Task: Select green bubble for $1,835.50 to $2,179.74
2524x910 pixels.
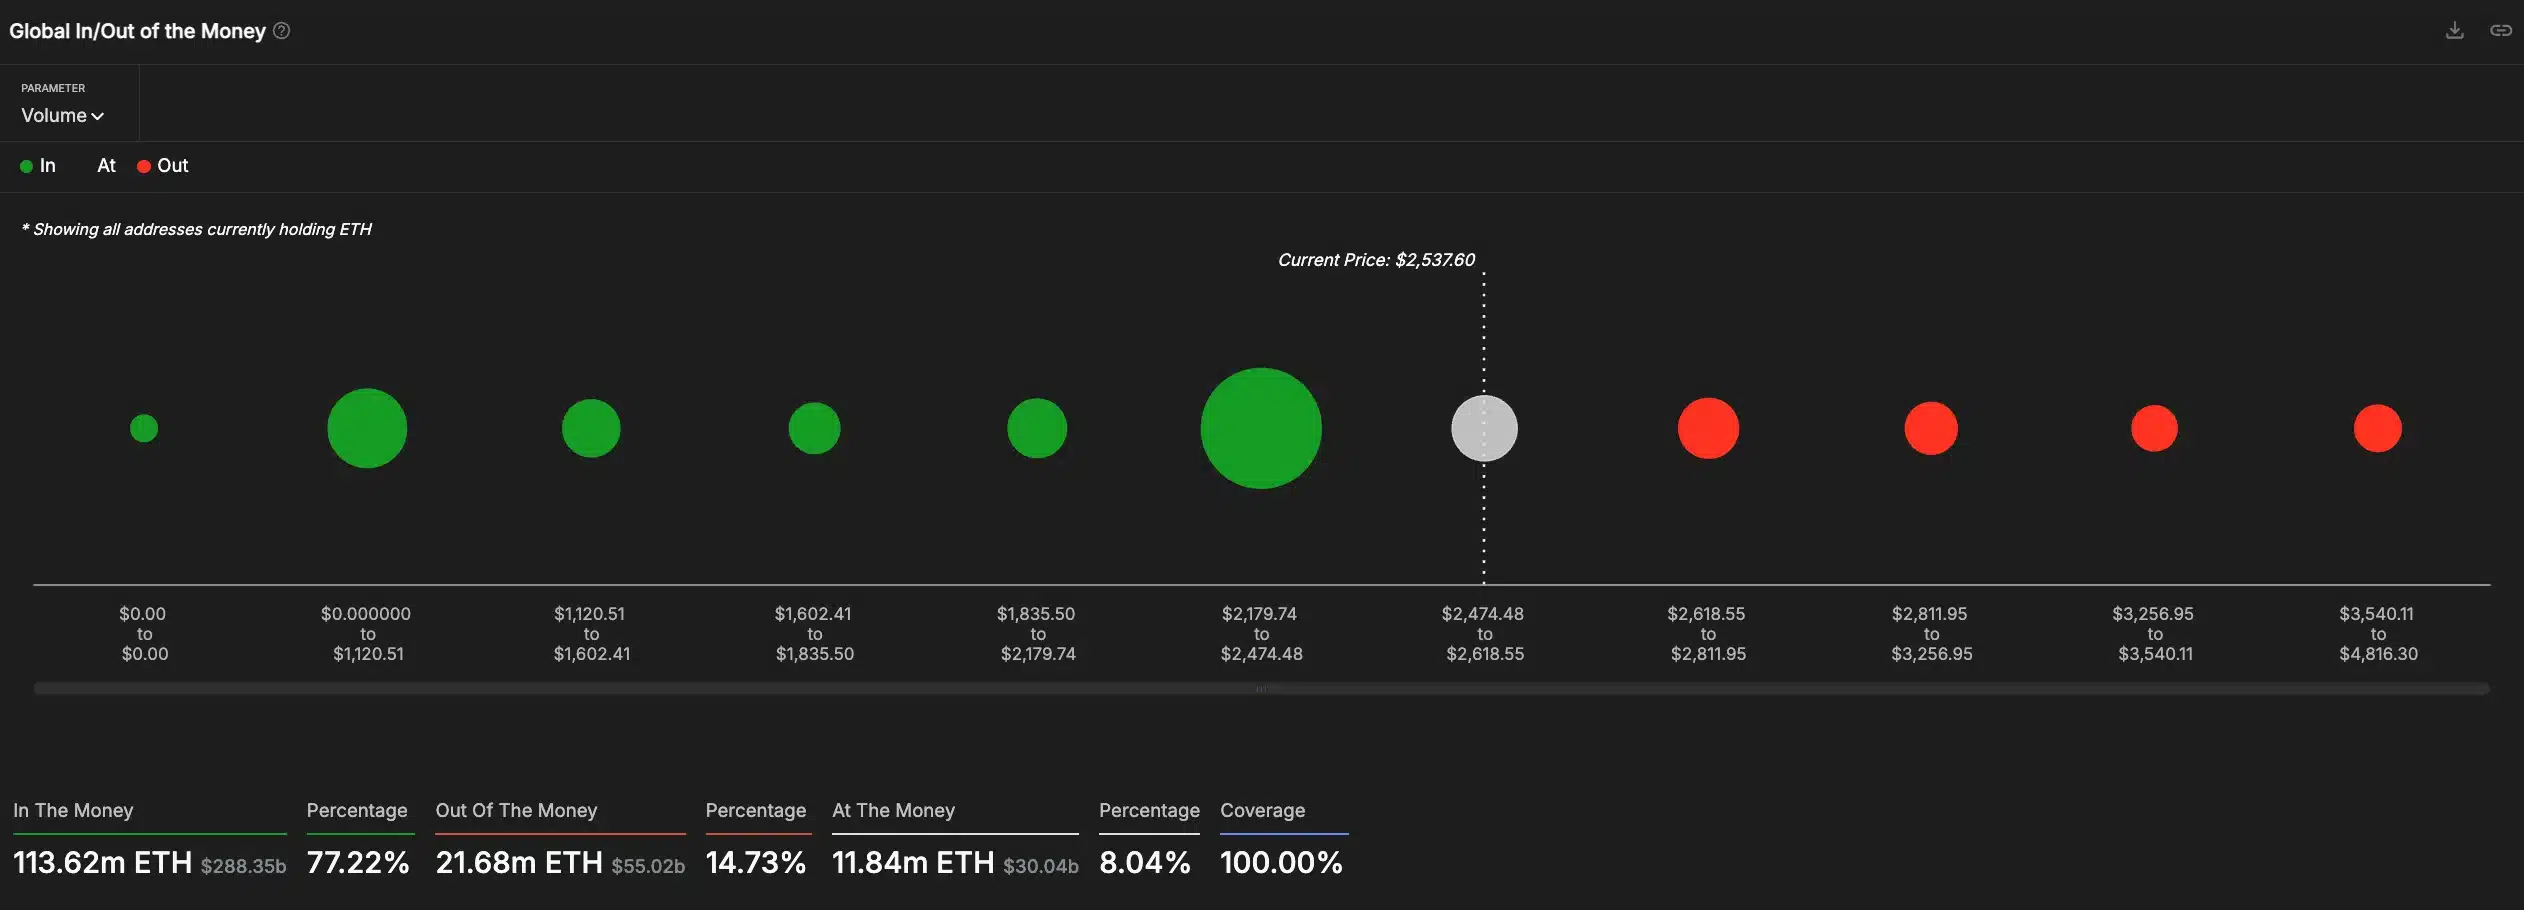Action: 1037,428
